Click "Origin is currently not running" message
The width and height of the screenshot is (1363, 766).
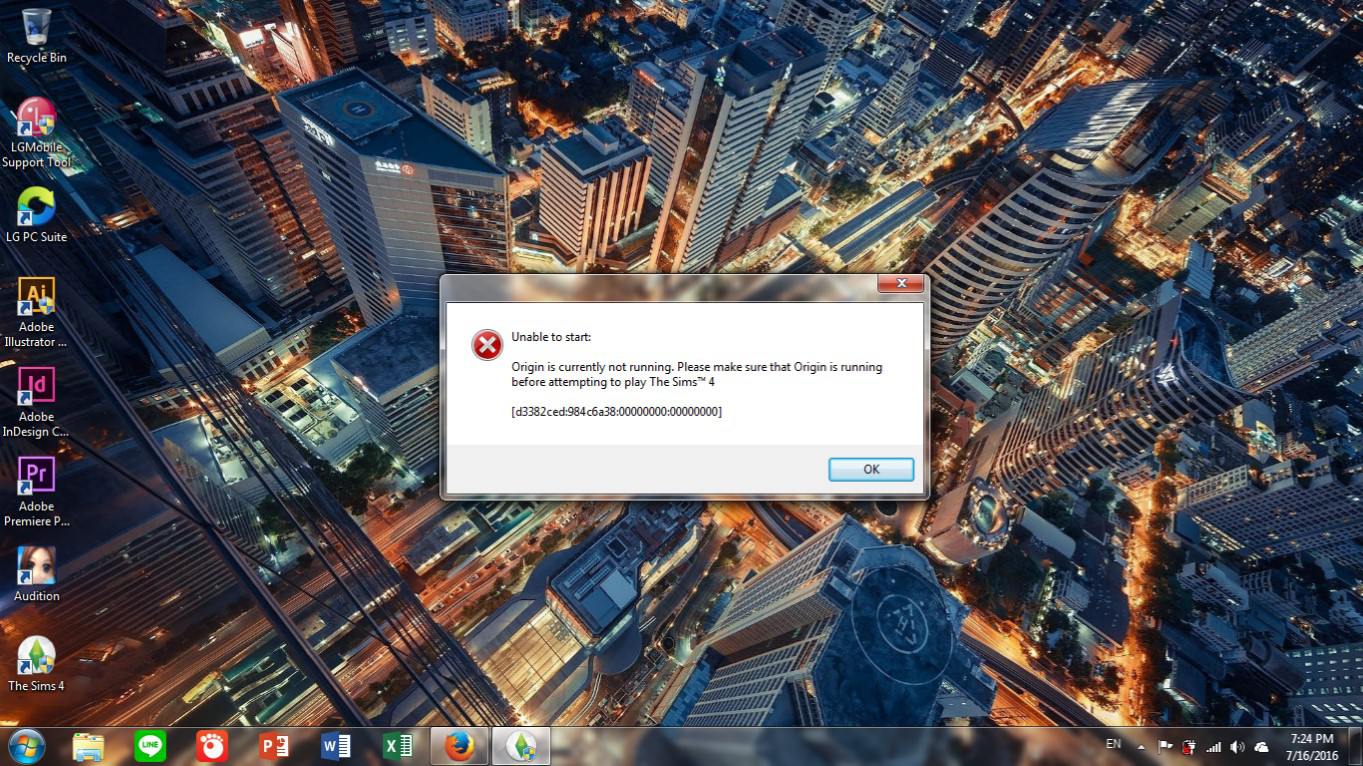(x=696, y=374)
